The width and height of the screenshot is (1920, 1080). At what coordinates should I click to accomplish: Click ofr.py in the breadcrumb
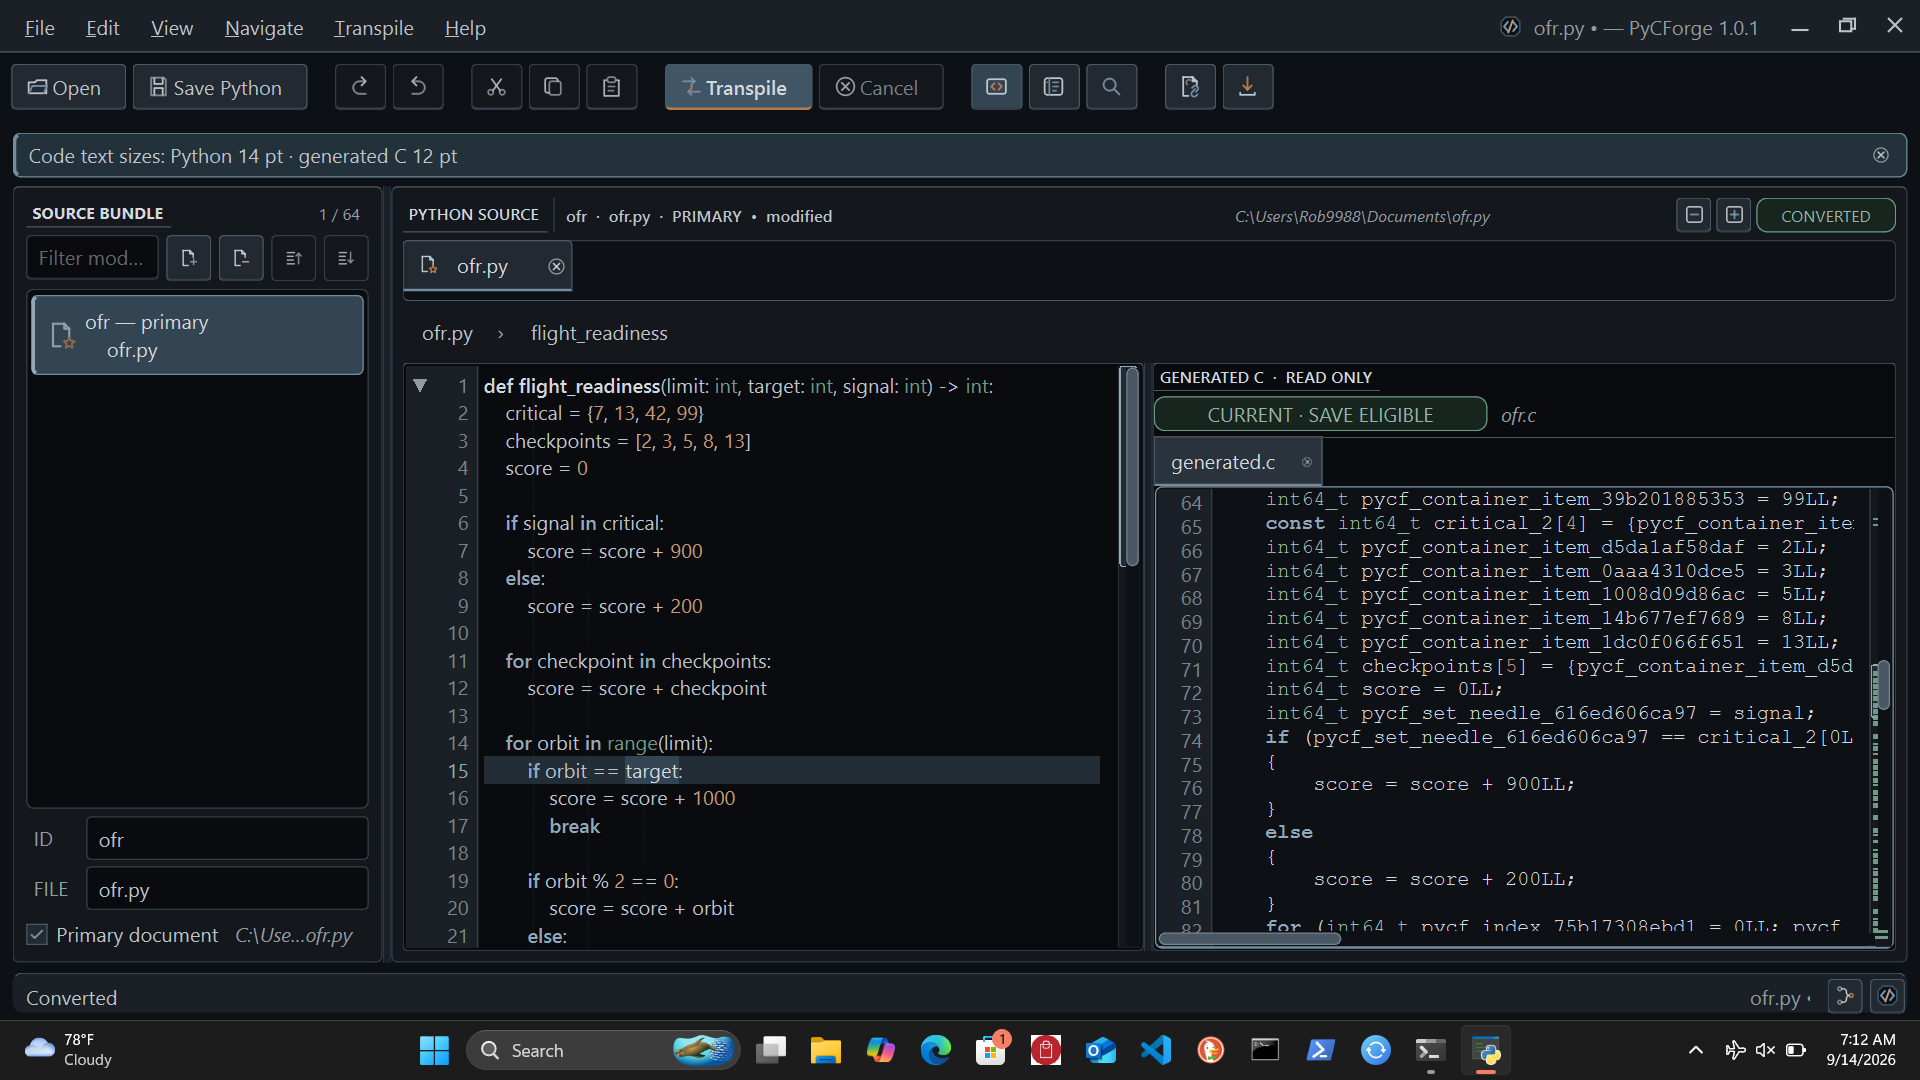[x=447, y=333]
